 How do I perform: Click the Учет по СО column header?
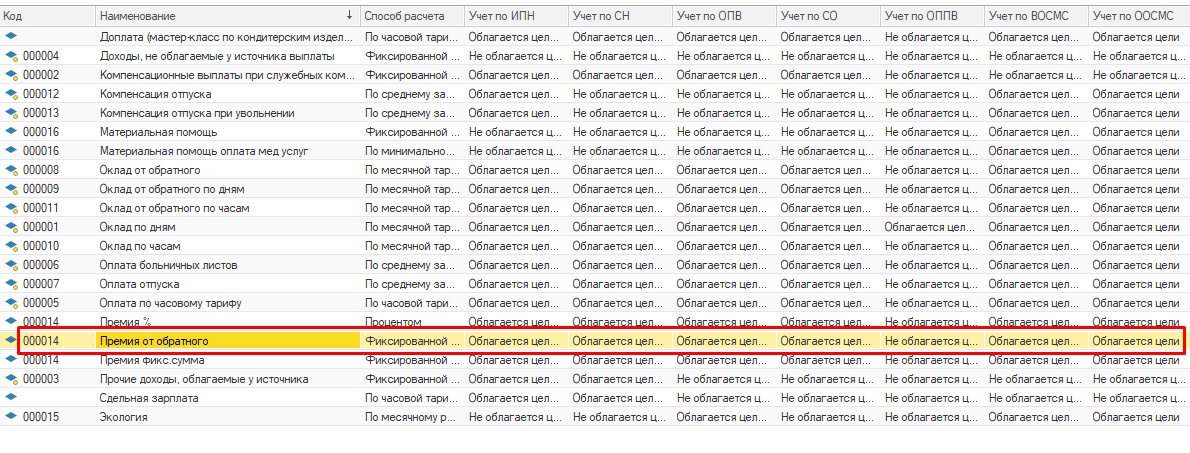click(829, 15)
